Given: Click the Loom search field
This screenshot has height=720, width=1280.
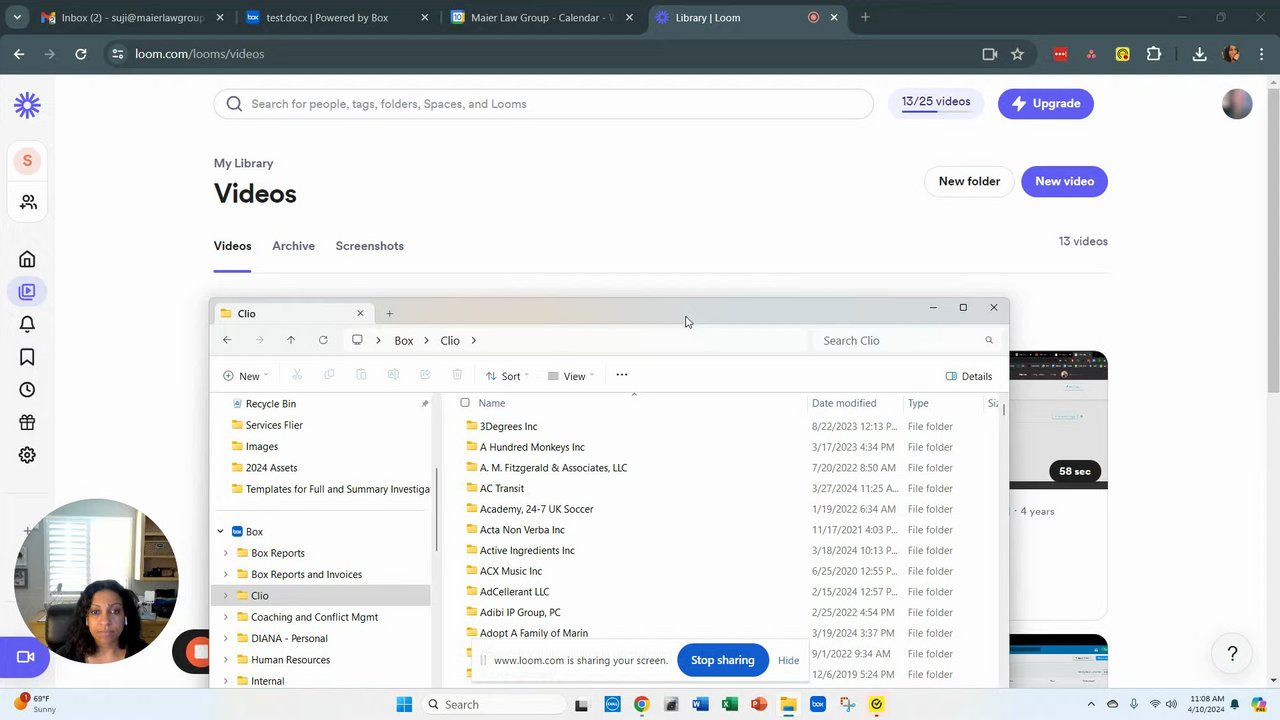Looking at the screenshot, I should pos(543,104).
